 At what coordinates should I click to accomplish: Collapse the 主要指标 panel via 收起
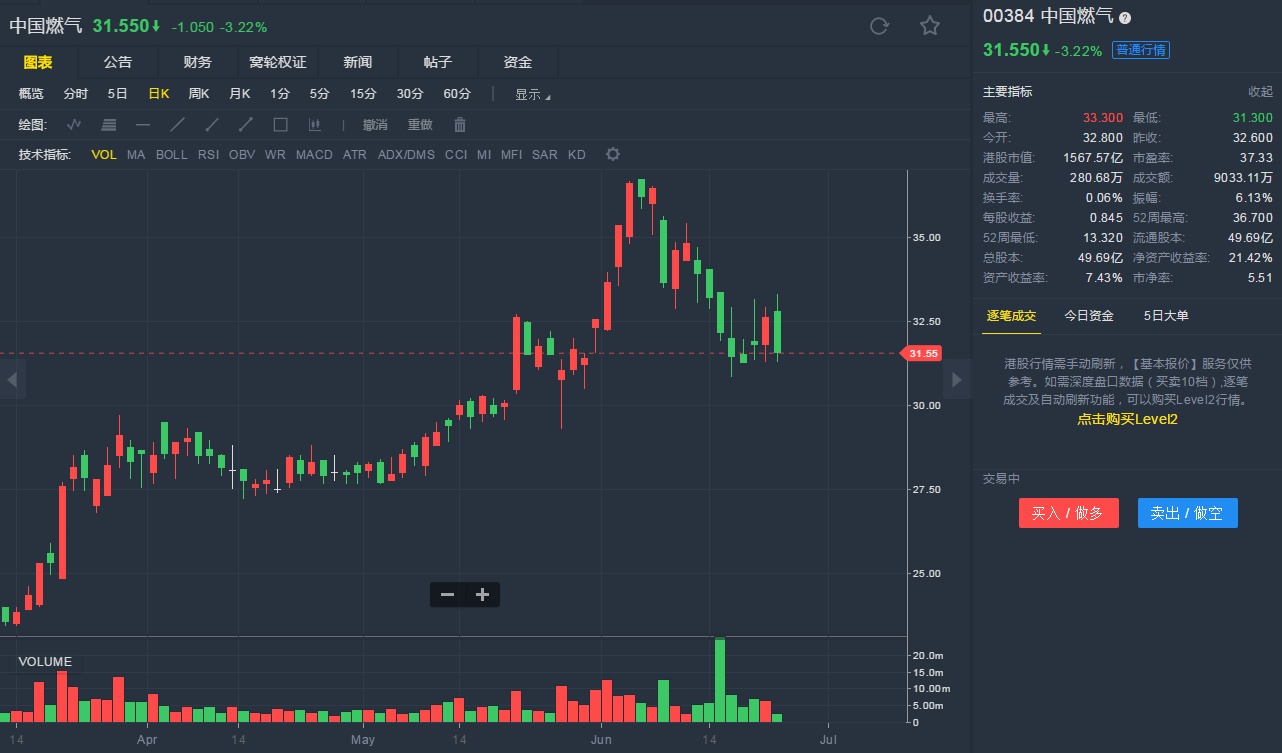coord(1260,91)
